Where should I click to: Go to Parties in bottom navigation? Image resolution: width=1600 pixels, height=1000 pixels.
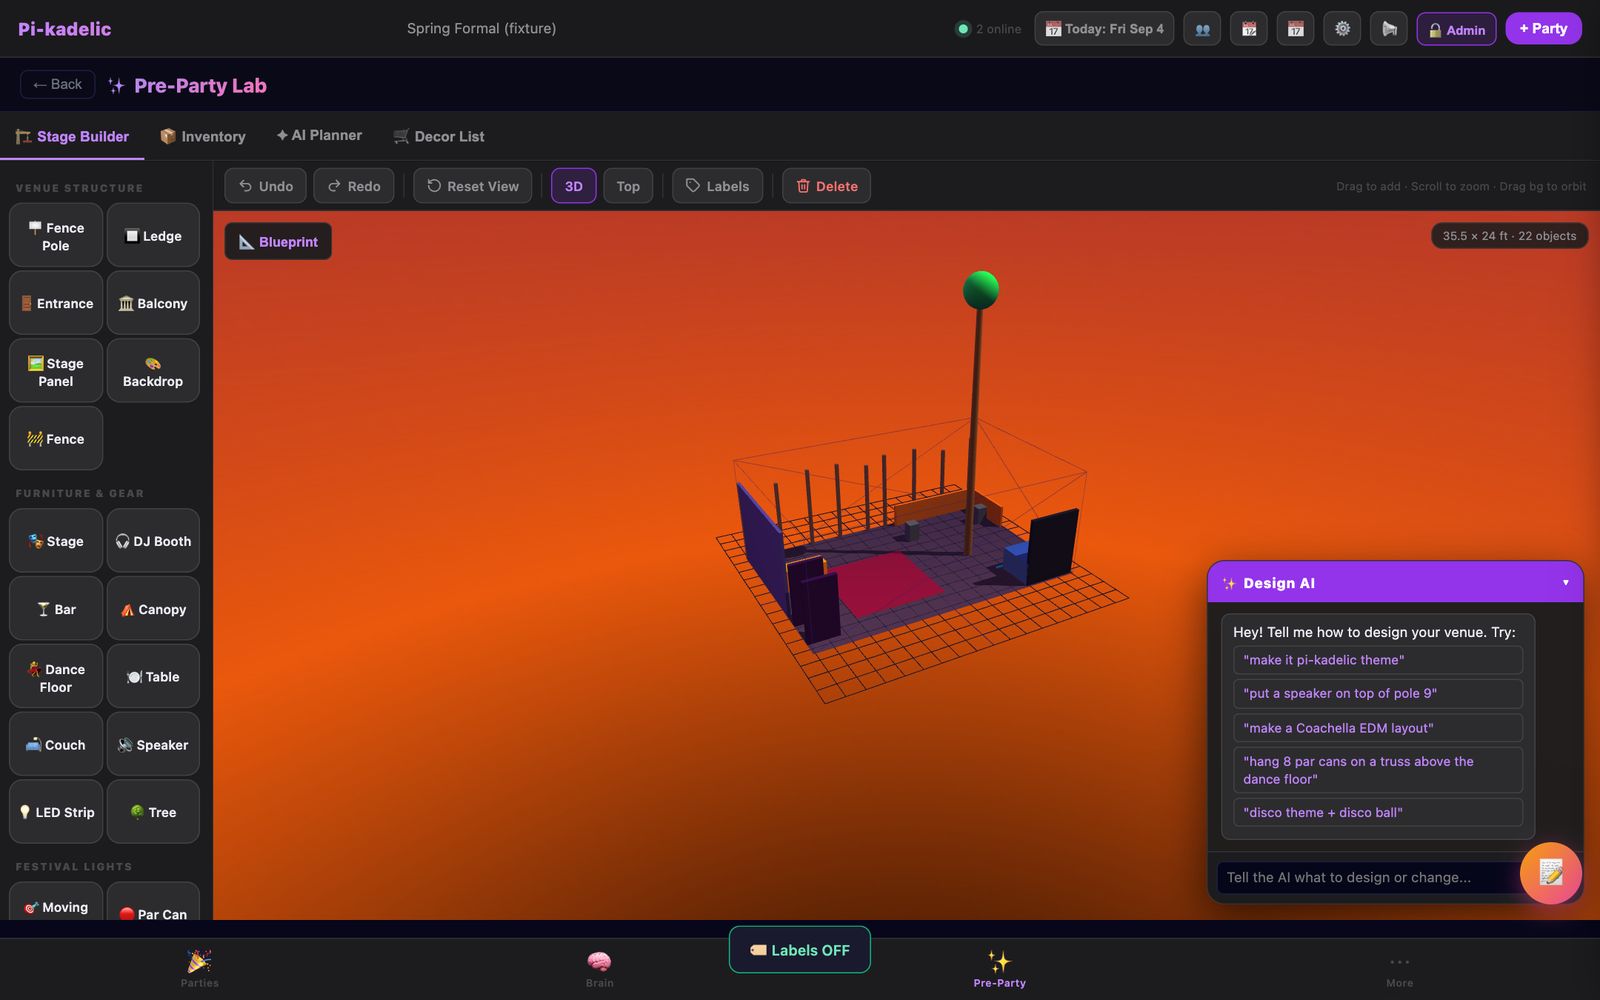(200, 969)
